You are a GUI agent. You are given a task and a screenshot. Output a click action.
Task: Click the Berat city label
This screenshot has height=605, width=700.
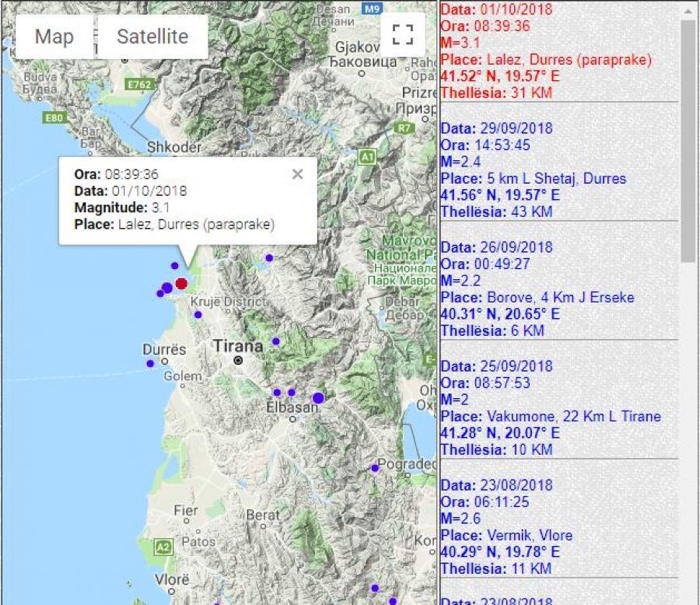pos(263,515)
